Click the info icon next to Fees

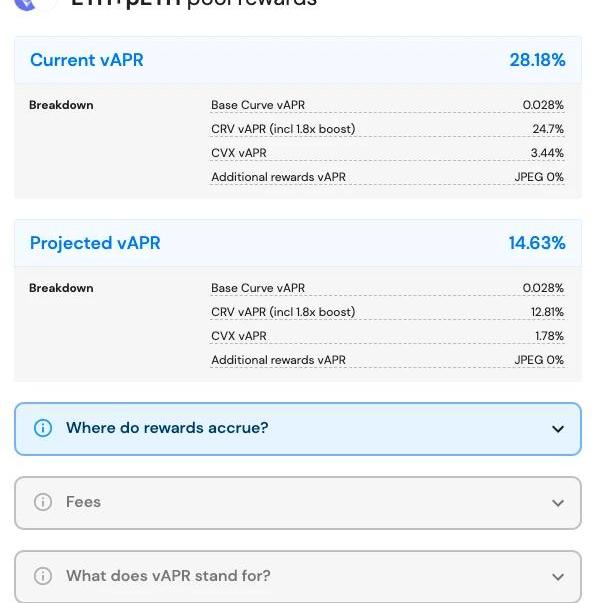(43, 502)
